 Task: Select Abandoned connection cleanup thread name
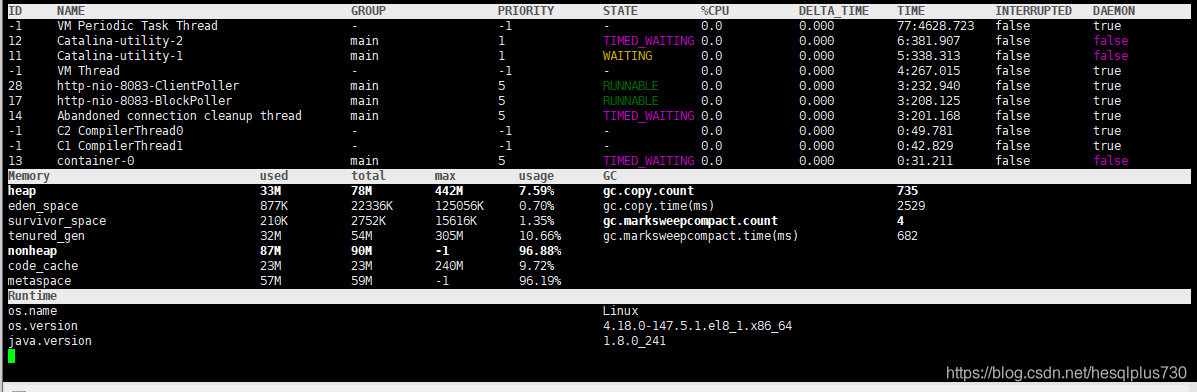[x=179, y=116]
